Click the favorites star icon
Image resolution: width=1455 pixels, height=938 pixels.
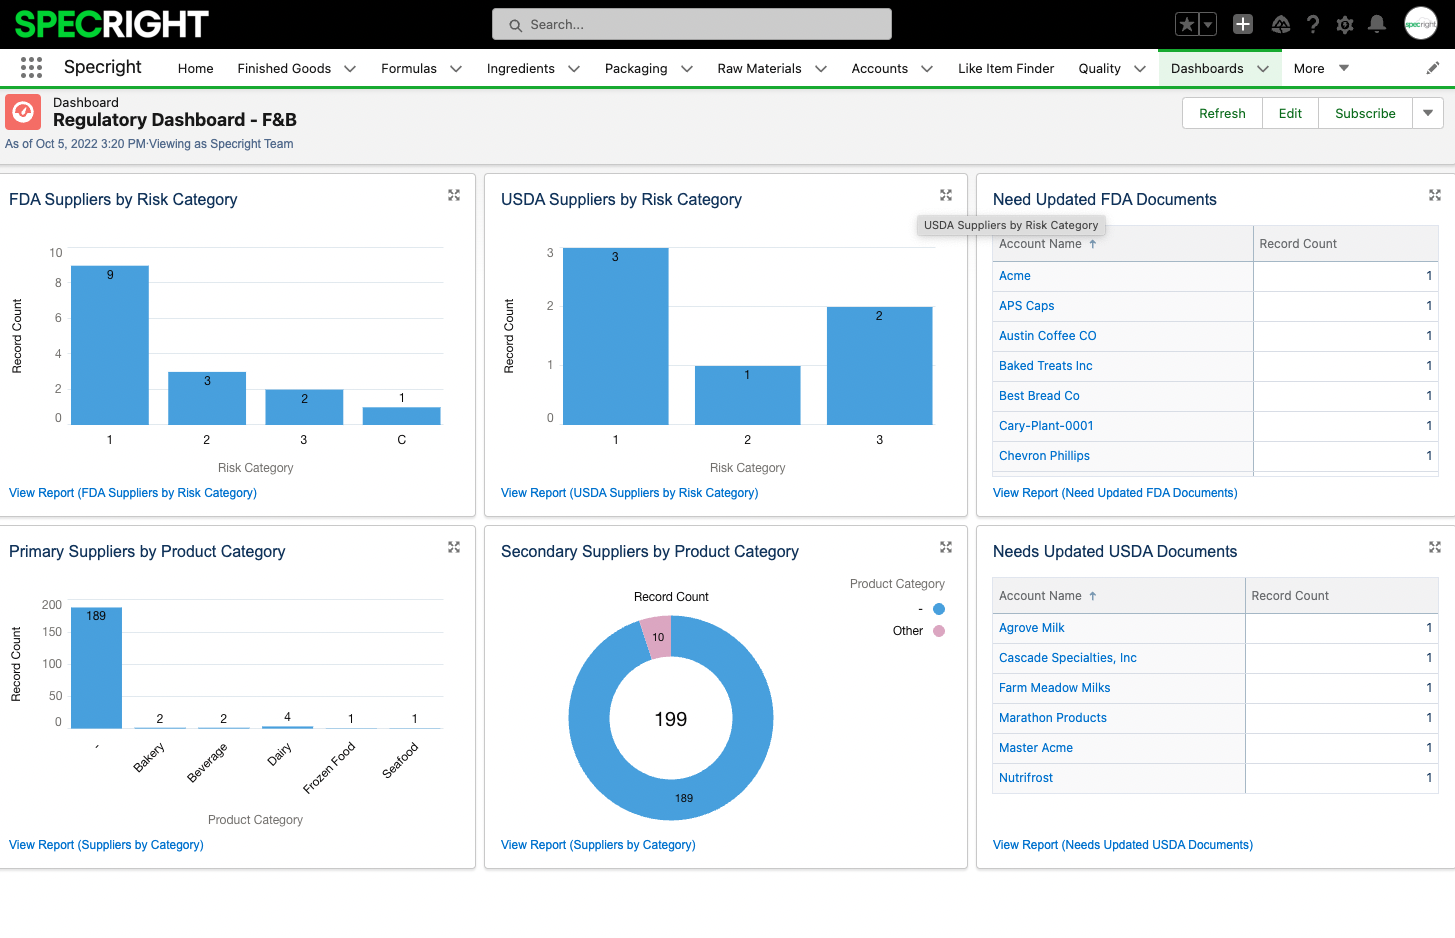[1186, 23]
